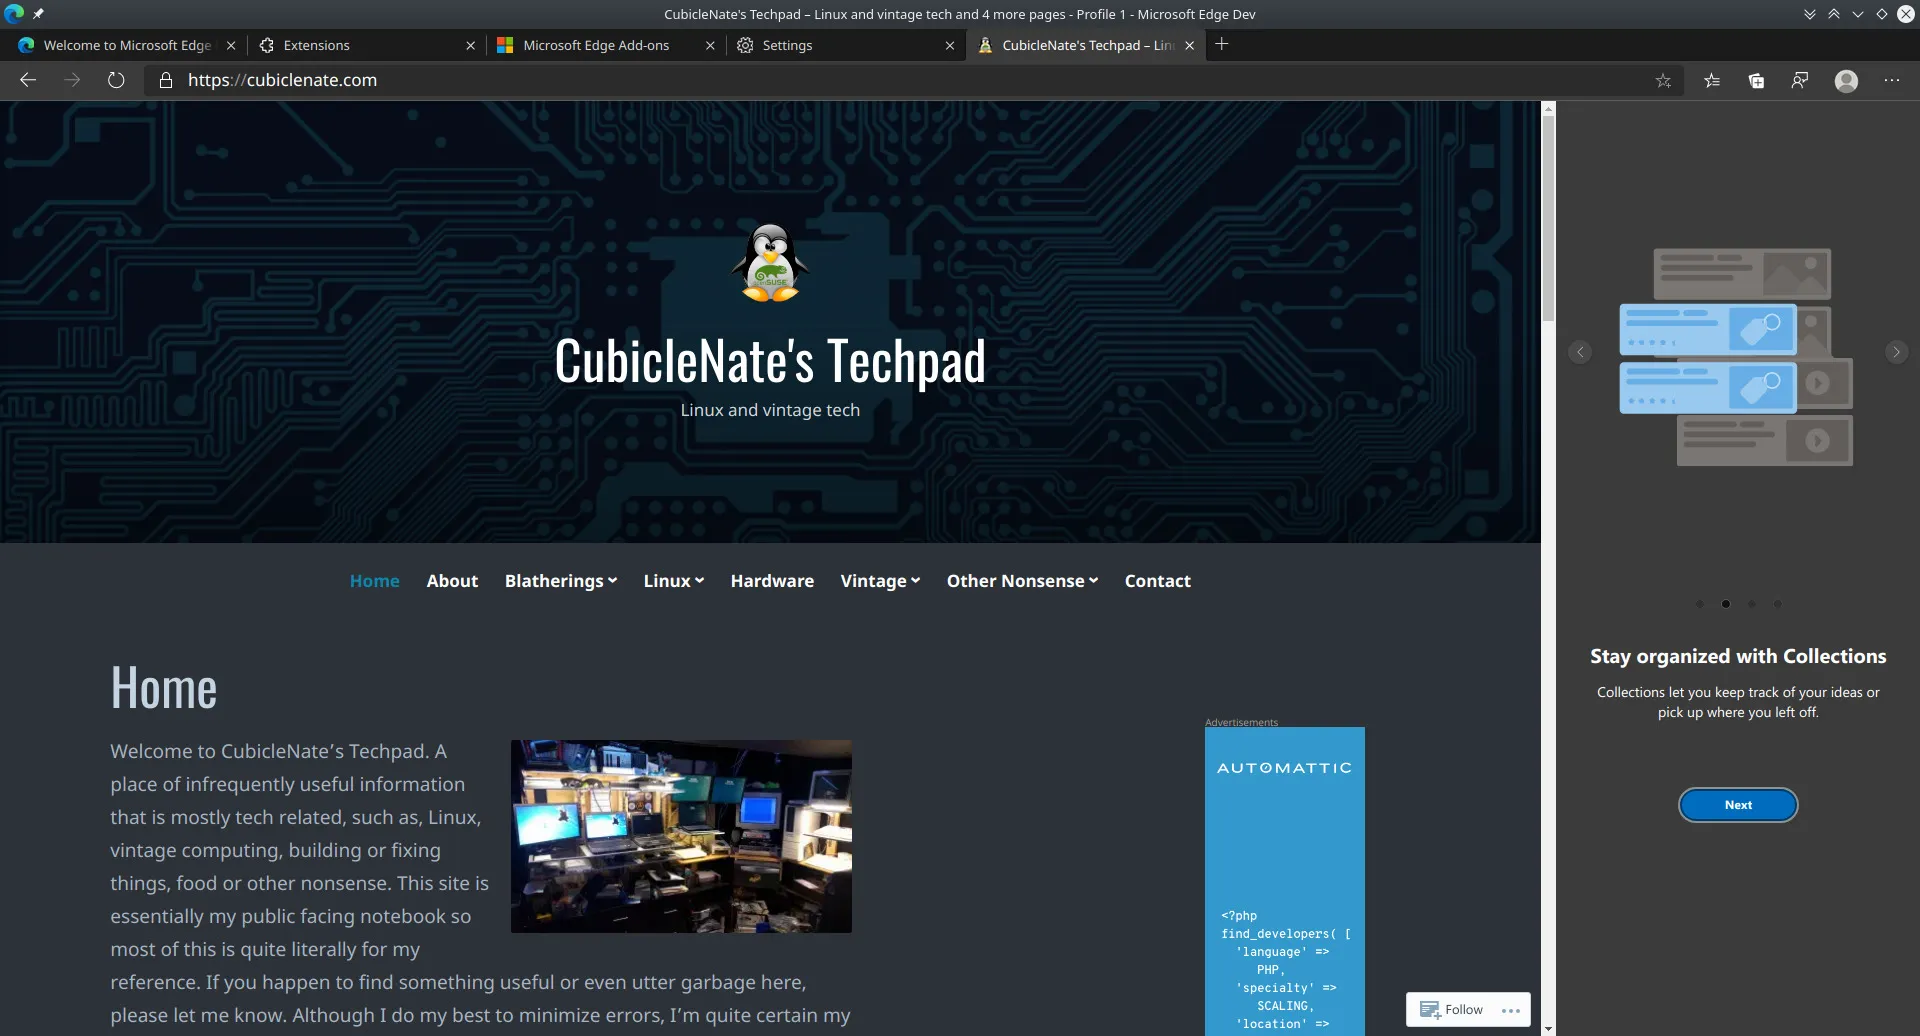Expand the Other Nonsense dropdown menu
The height and width of the screenshot is (1036, 1920).
1022,581
